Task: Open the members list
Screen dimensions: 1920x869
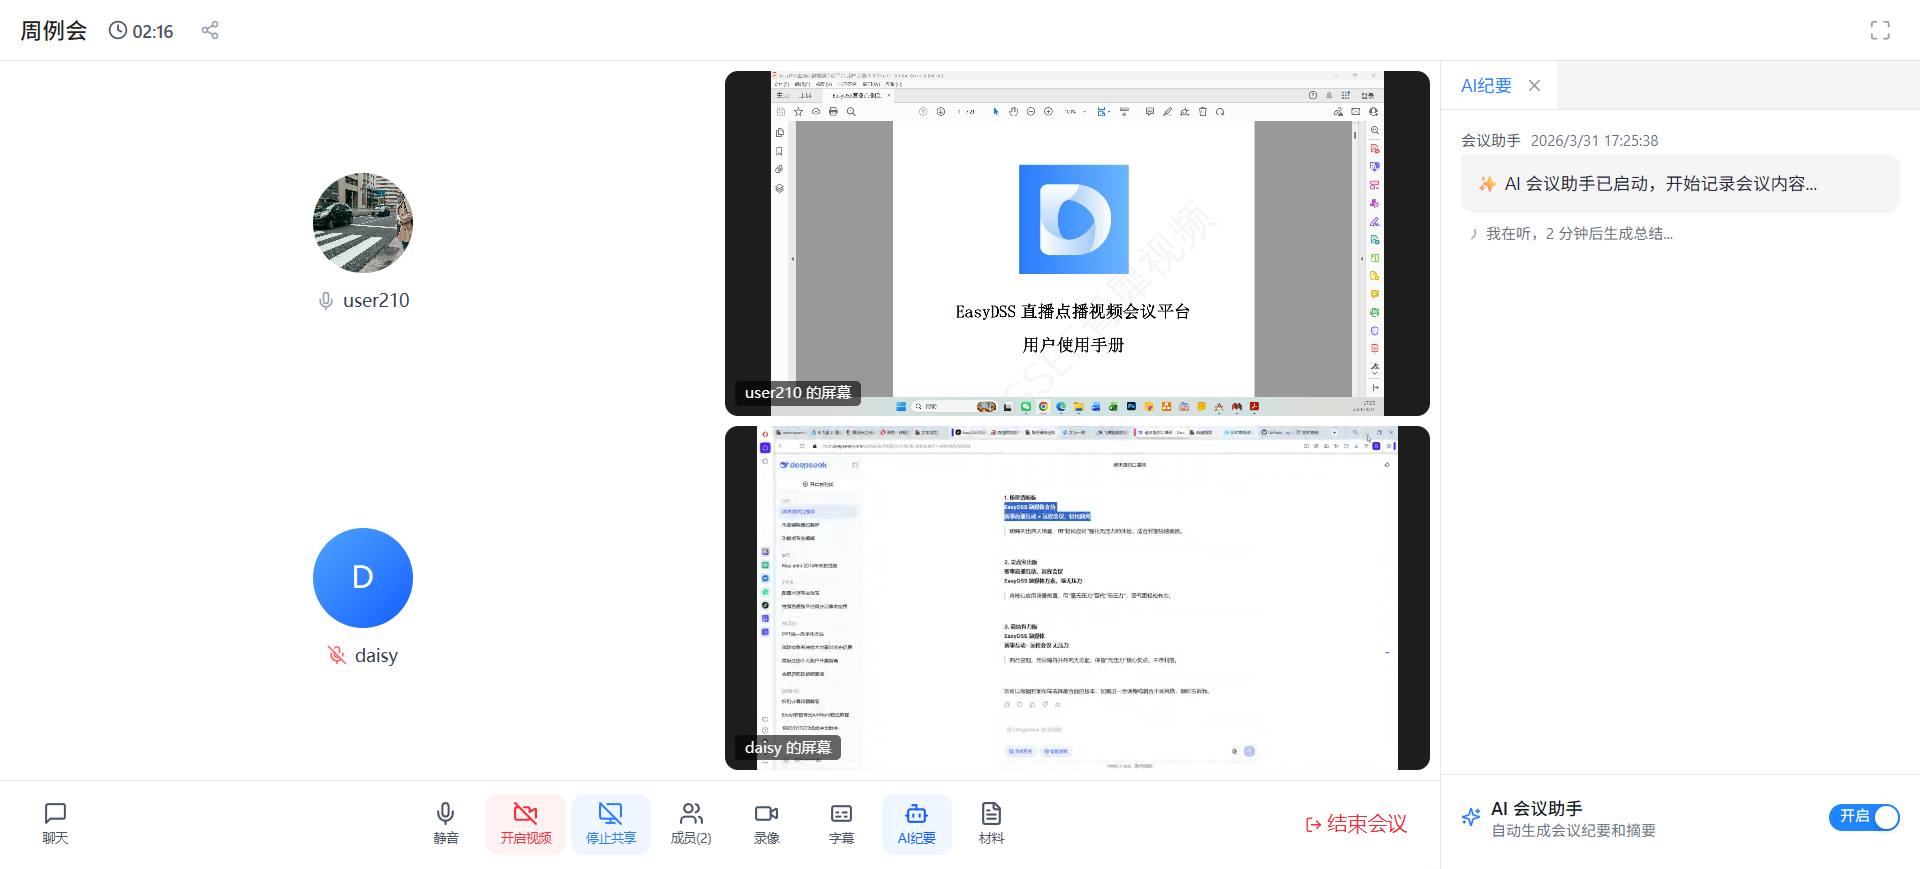Action: point(691,824)
